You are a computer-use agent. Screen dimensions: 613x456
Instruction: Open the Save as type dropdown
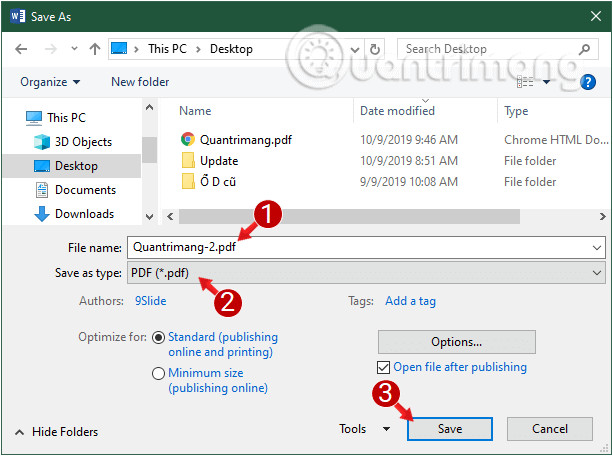tap(366, 273)
